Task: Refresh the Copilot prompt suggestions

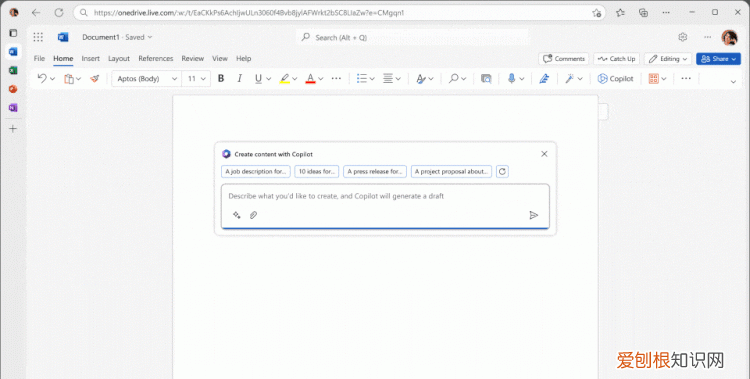Action: (502, 171)
